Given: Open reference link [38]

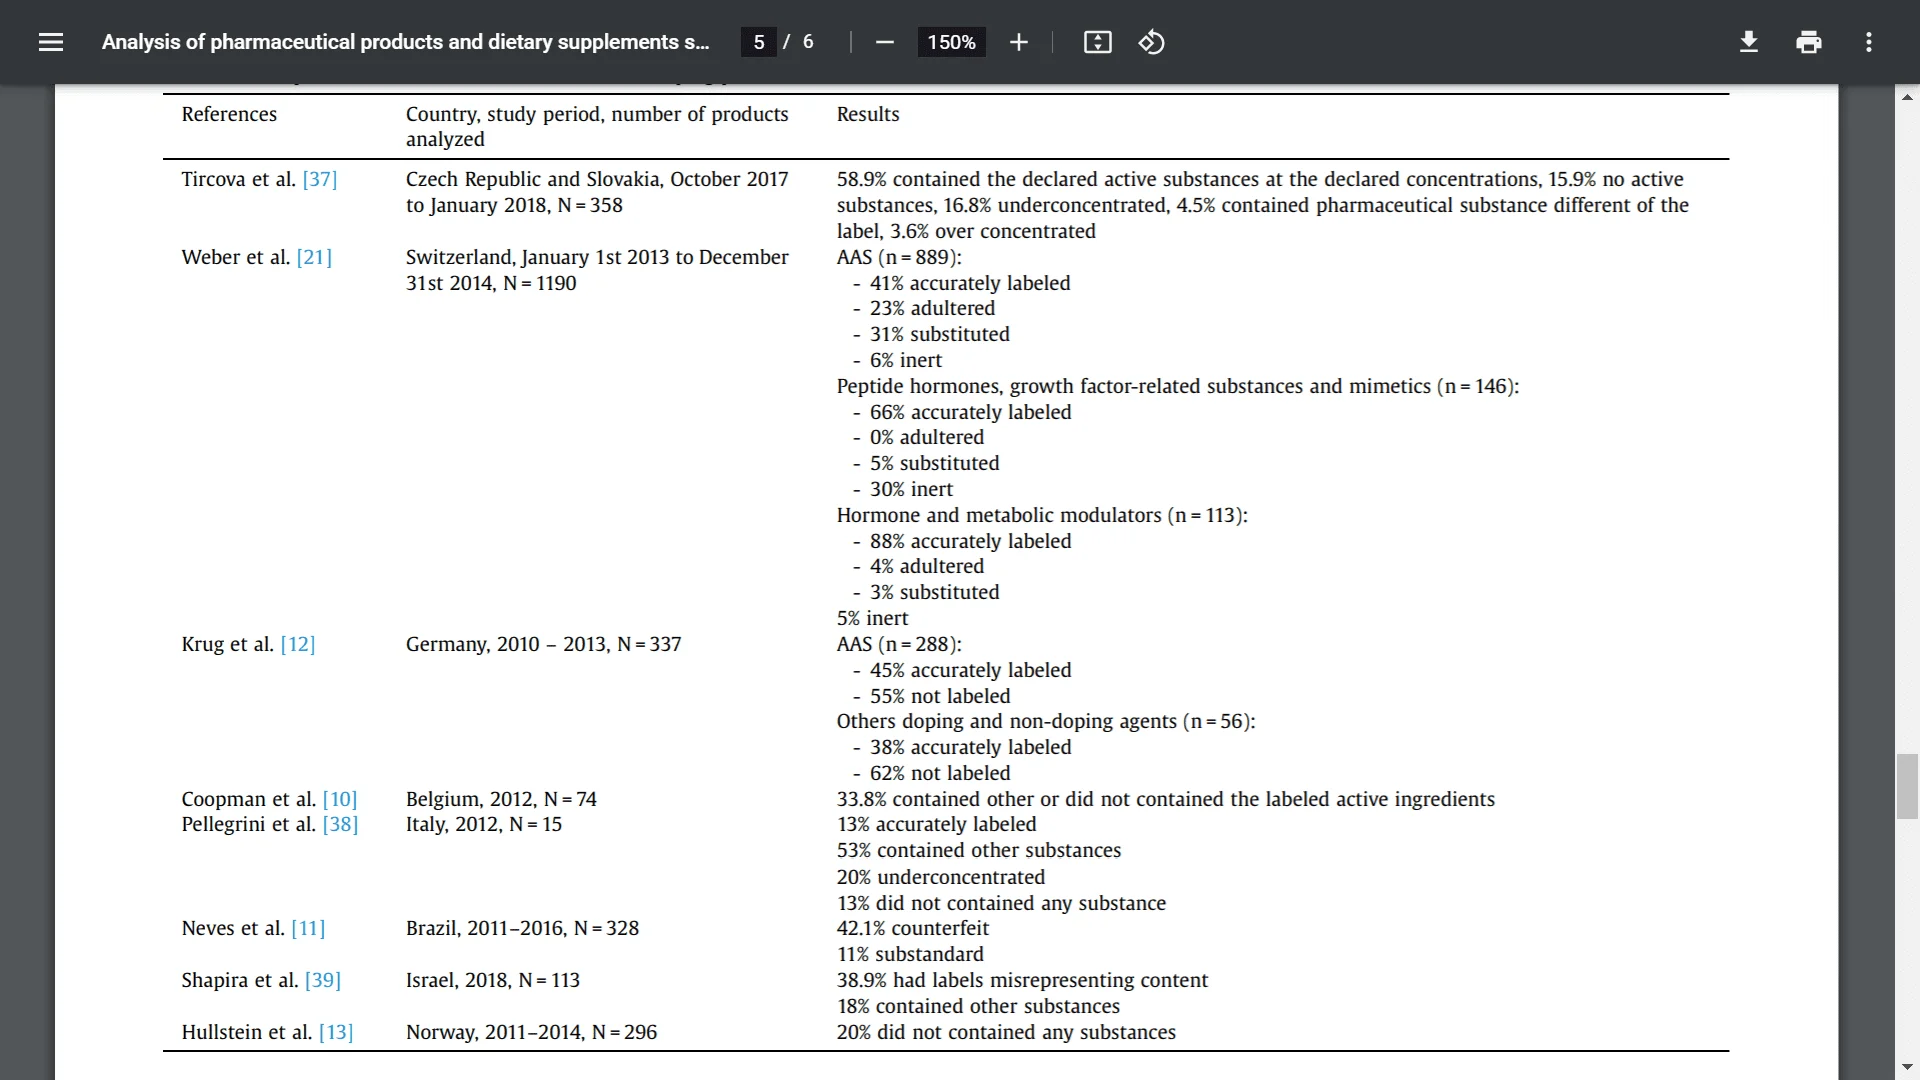Looking at the screenshot, I should point(340,824).
